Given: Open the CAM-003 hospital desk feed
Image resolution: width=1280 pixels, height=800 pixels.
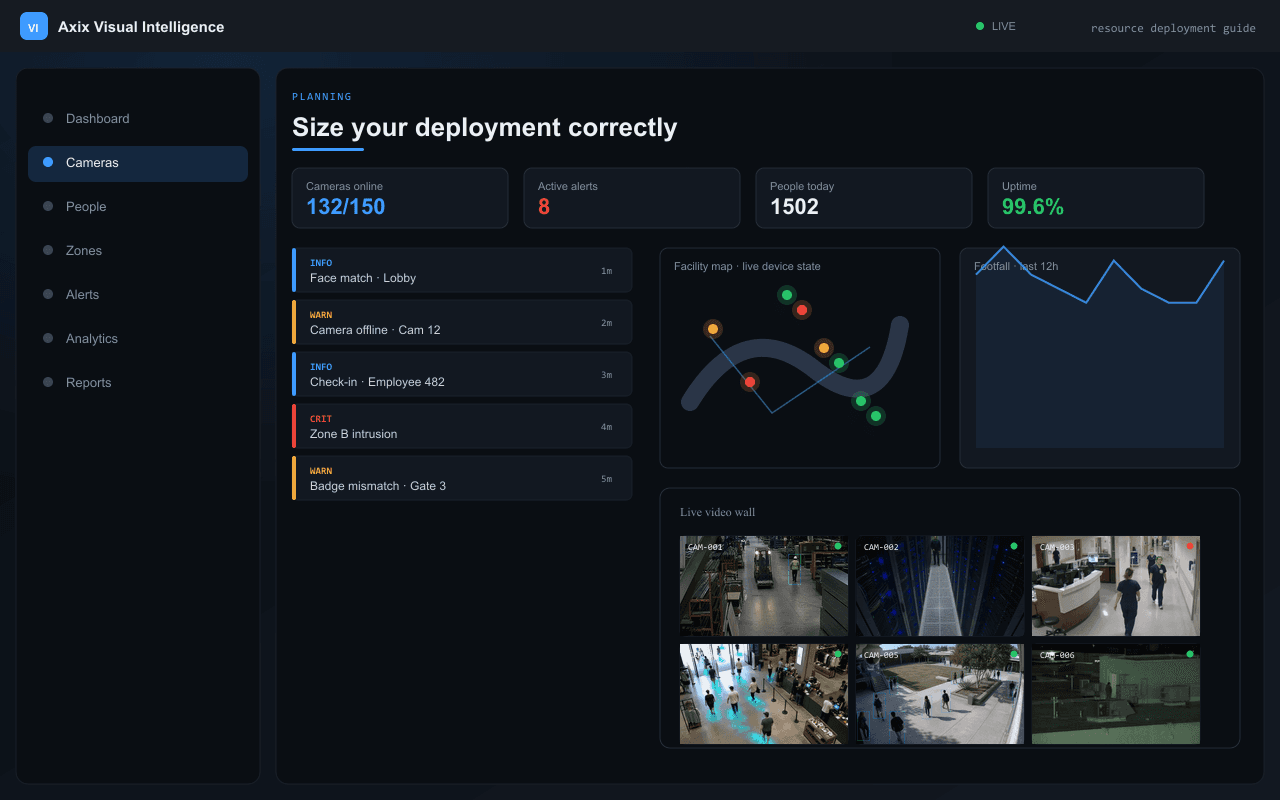Looking at the screenshot, I should click(x=1116, y=586).
